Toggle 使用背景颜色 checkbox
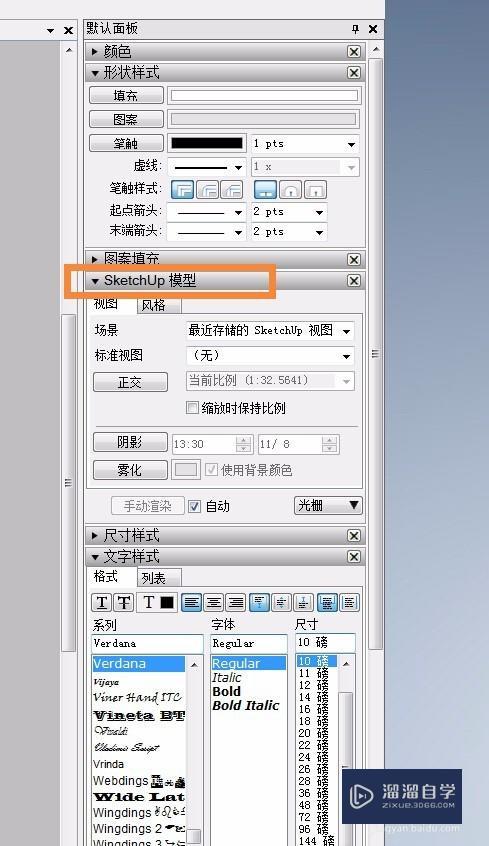The height and width of the screenshot is (846, 489). pyautogui.click(x=211, y=469)
